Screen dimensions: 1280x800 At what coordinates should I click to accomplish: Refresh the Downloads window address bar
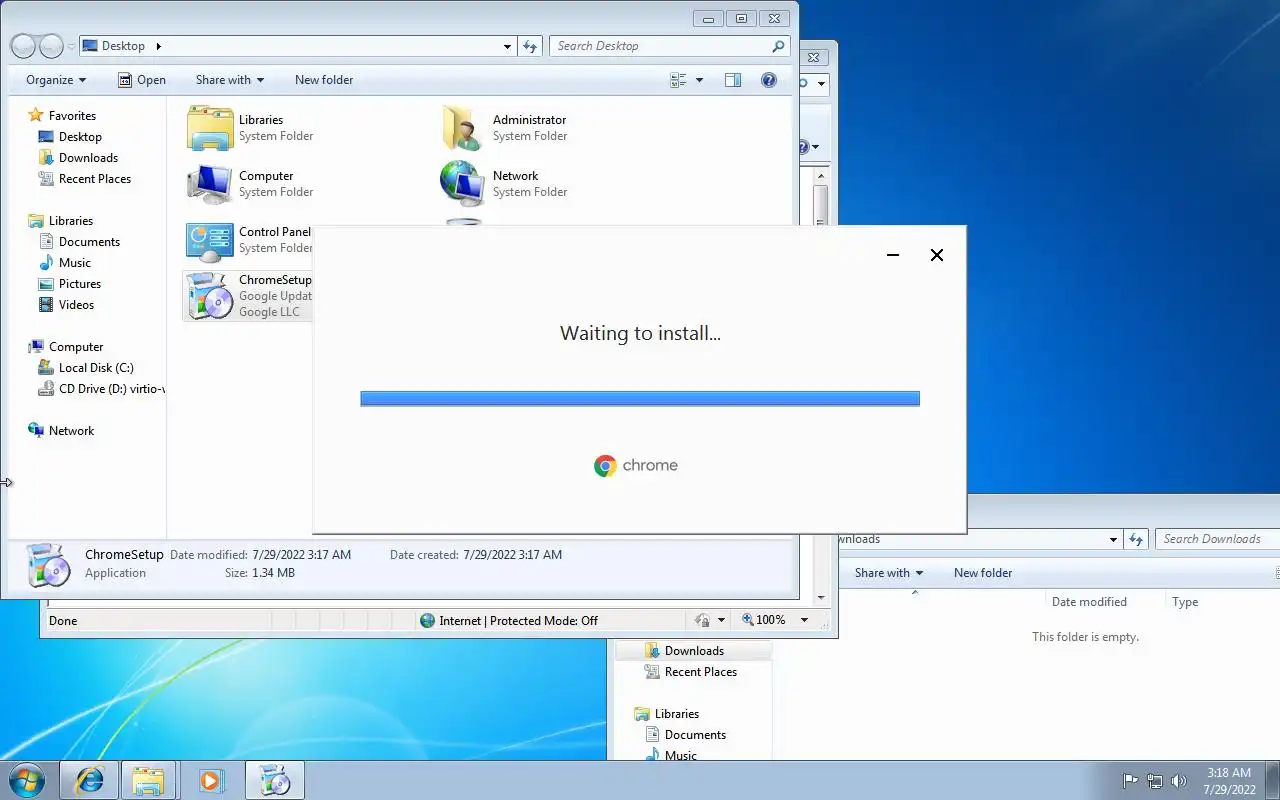tap(1136, 539)
